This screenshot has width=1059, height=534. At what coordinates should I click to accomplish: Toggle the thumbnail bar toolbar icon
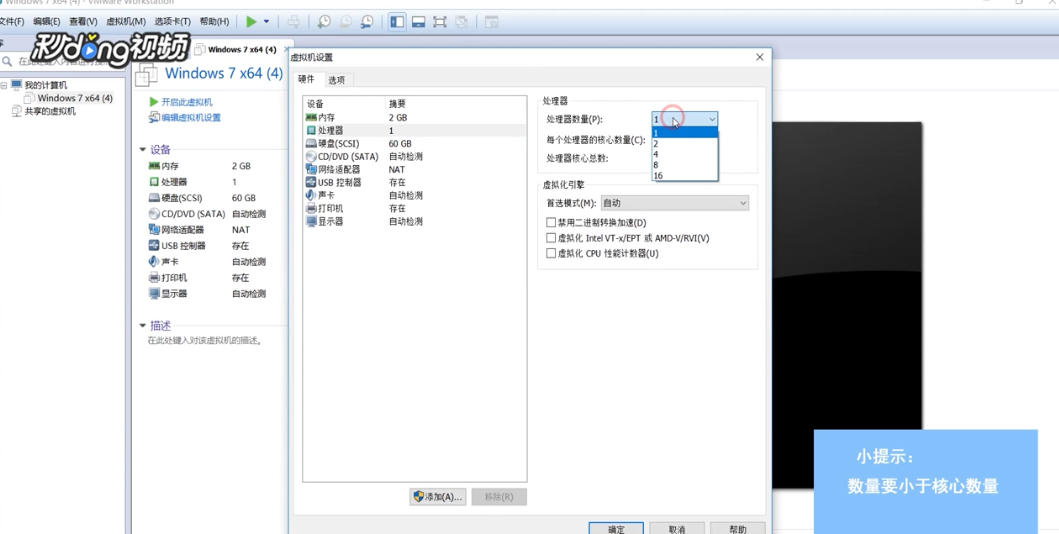[x=419, y=22]
